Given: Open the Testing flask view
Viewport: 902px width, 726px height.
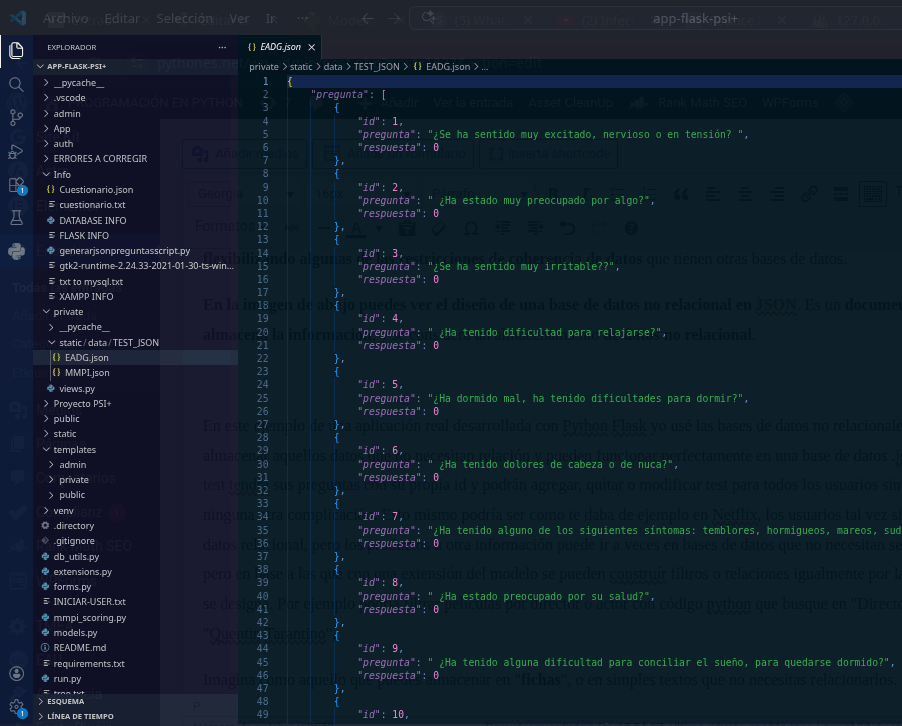Looking at the screenshot, I should coord(16,218).
